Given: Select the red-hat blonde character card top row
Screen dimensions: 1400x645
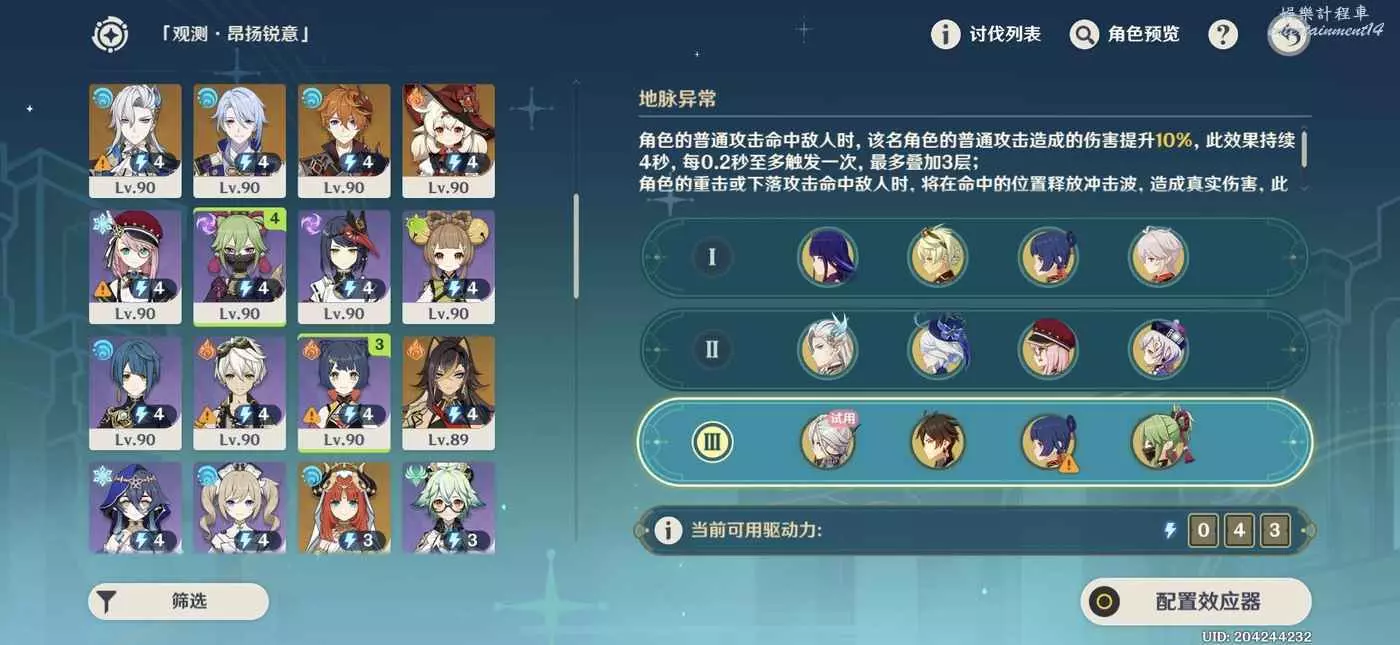Looking at the screenshot, I should coord(448,141).
